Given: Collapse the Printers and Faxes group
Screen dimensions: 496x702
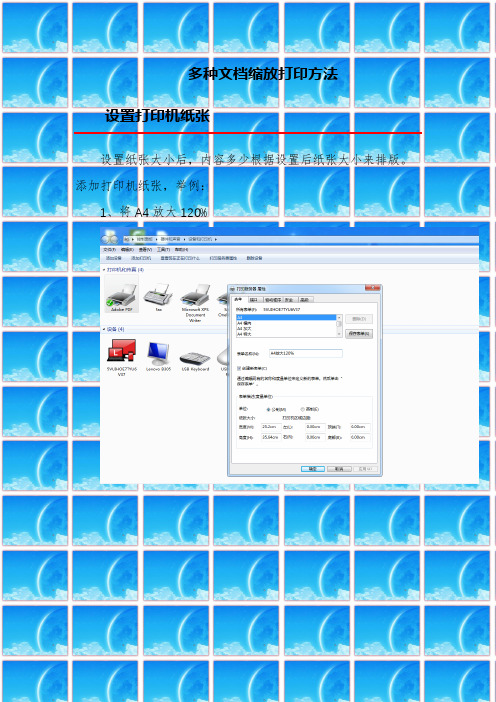Looking at the screenshot, I should click(x=104, y=270).
